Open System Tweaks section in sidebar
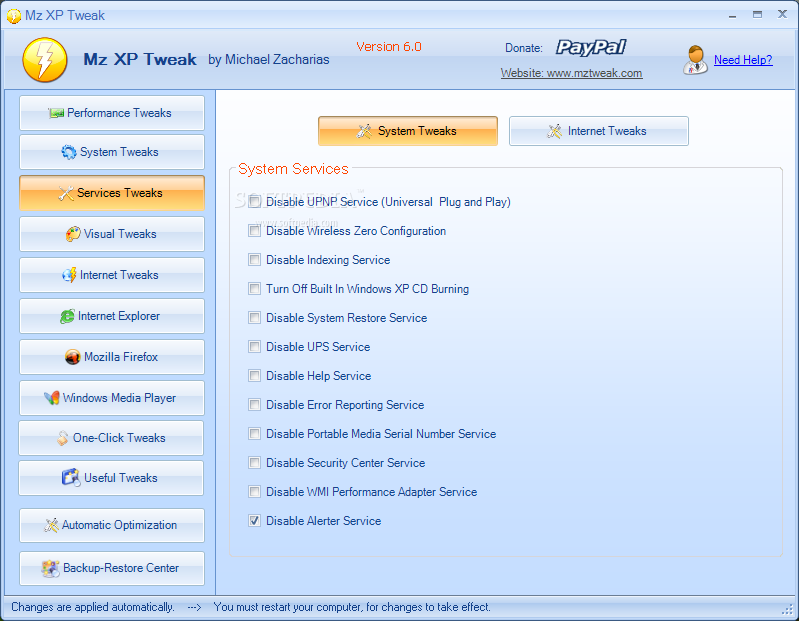This screenshot has width=799, height=621. (x=112, y=152)
